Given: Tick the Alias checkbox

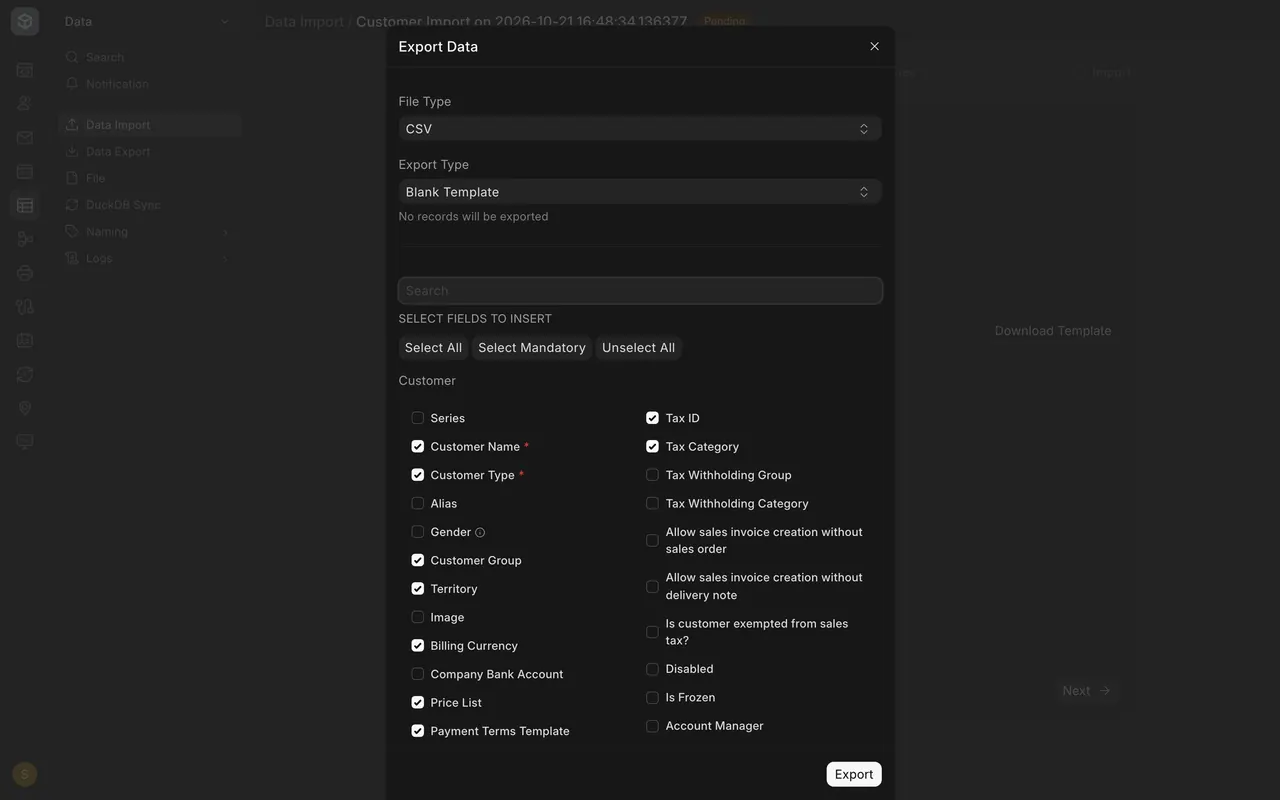Looking at the screenshot, I should click(418, 503).
